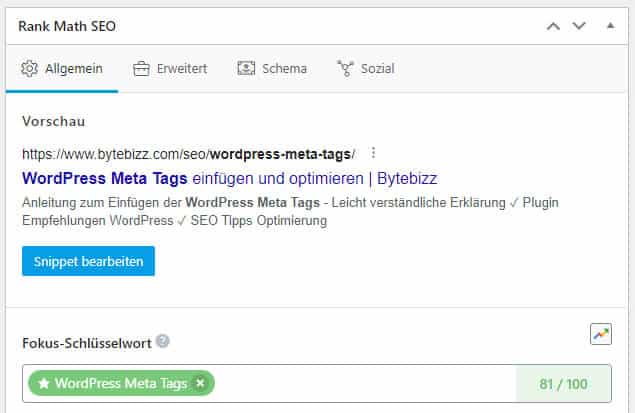Switch to the Schema tab
The height and width of the screenshot is (413, 635).
click(272, 68)
